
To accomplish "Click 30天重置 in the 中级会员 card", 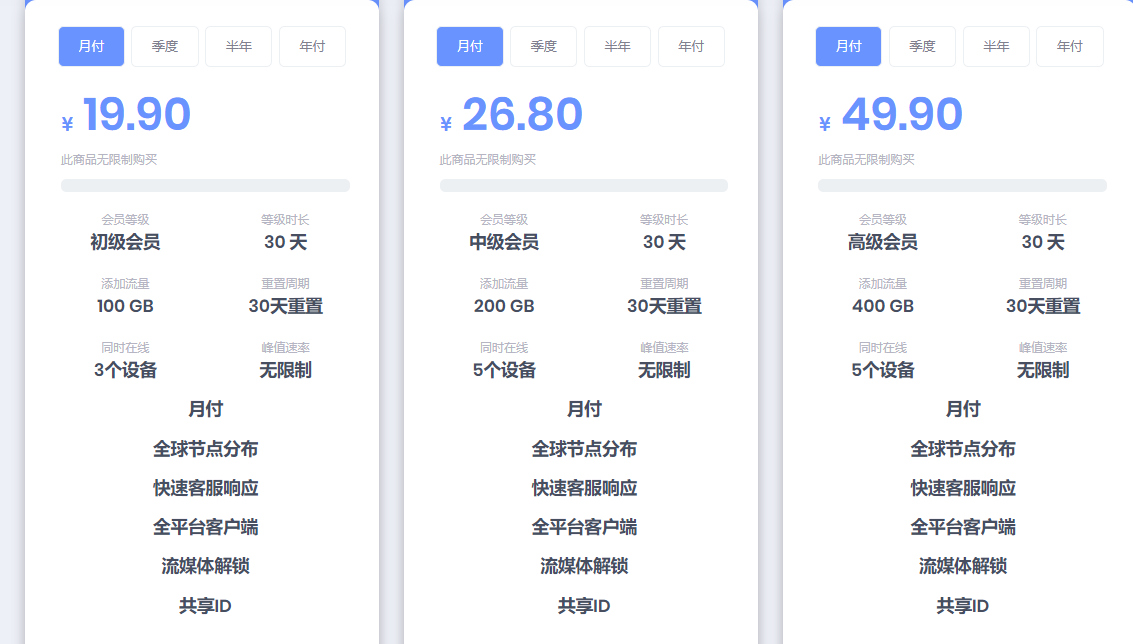I will point(664,306).
